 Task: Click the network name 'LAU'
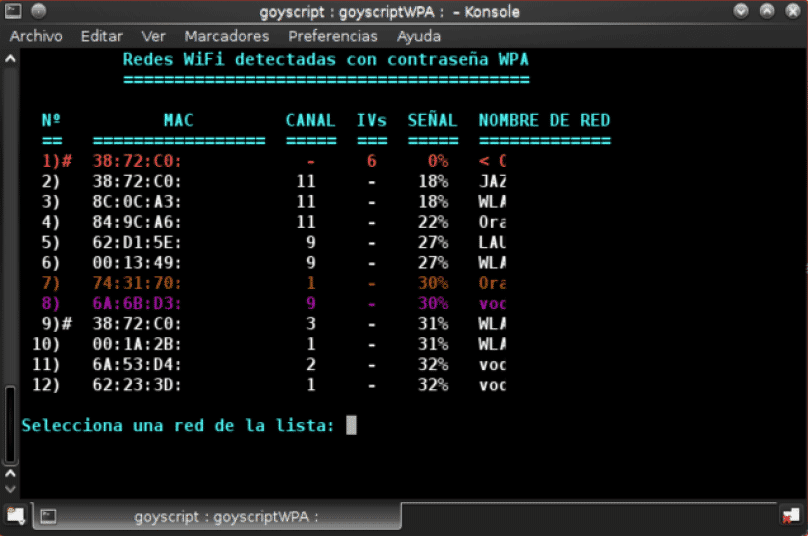click(x=492, y=242)
